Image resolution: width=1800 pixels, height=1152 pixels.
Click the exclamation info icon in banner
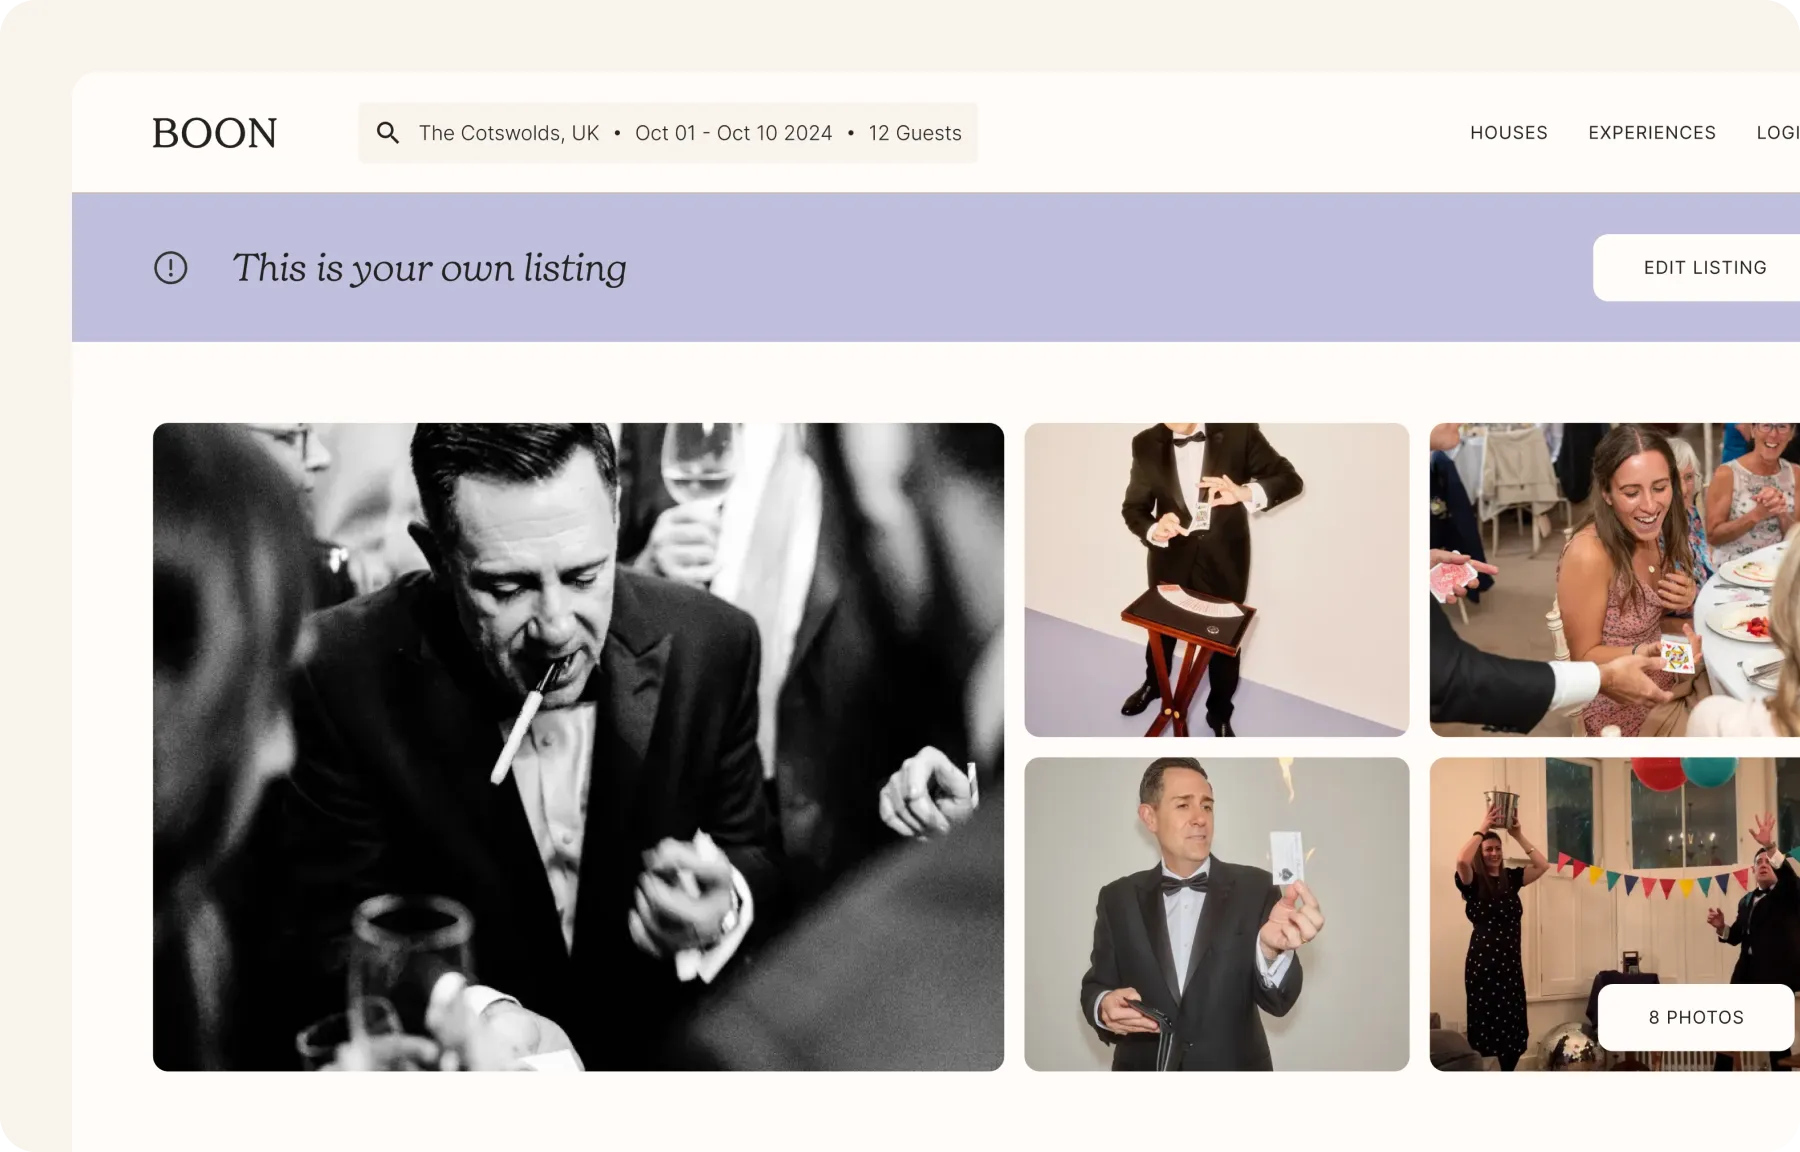tap(171, 268)
